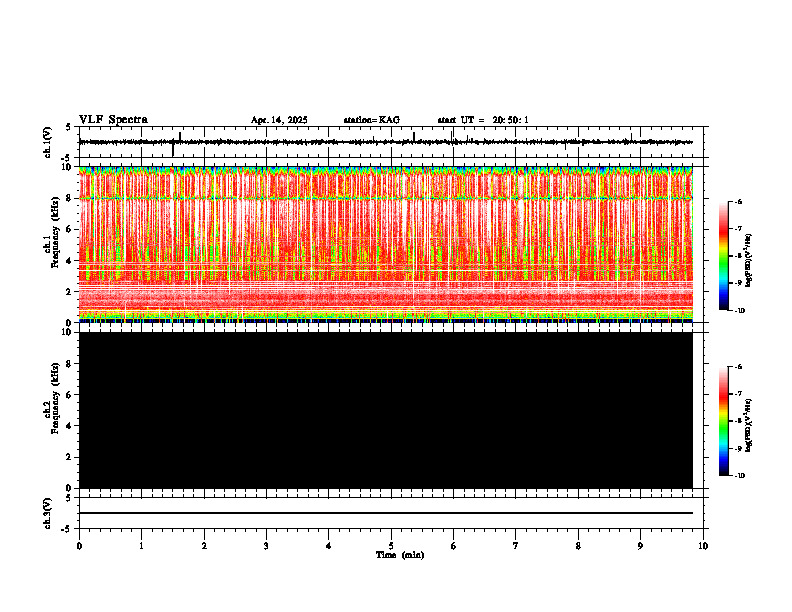
Task: Click time axis tick label "10" at right end
Action: (703, 546)
